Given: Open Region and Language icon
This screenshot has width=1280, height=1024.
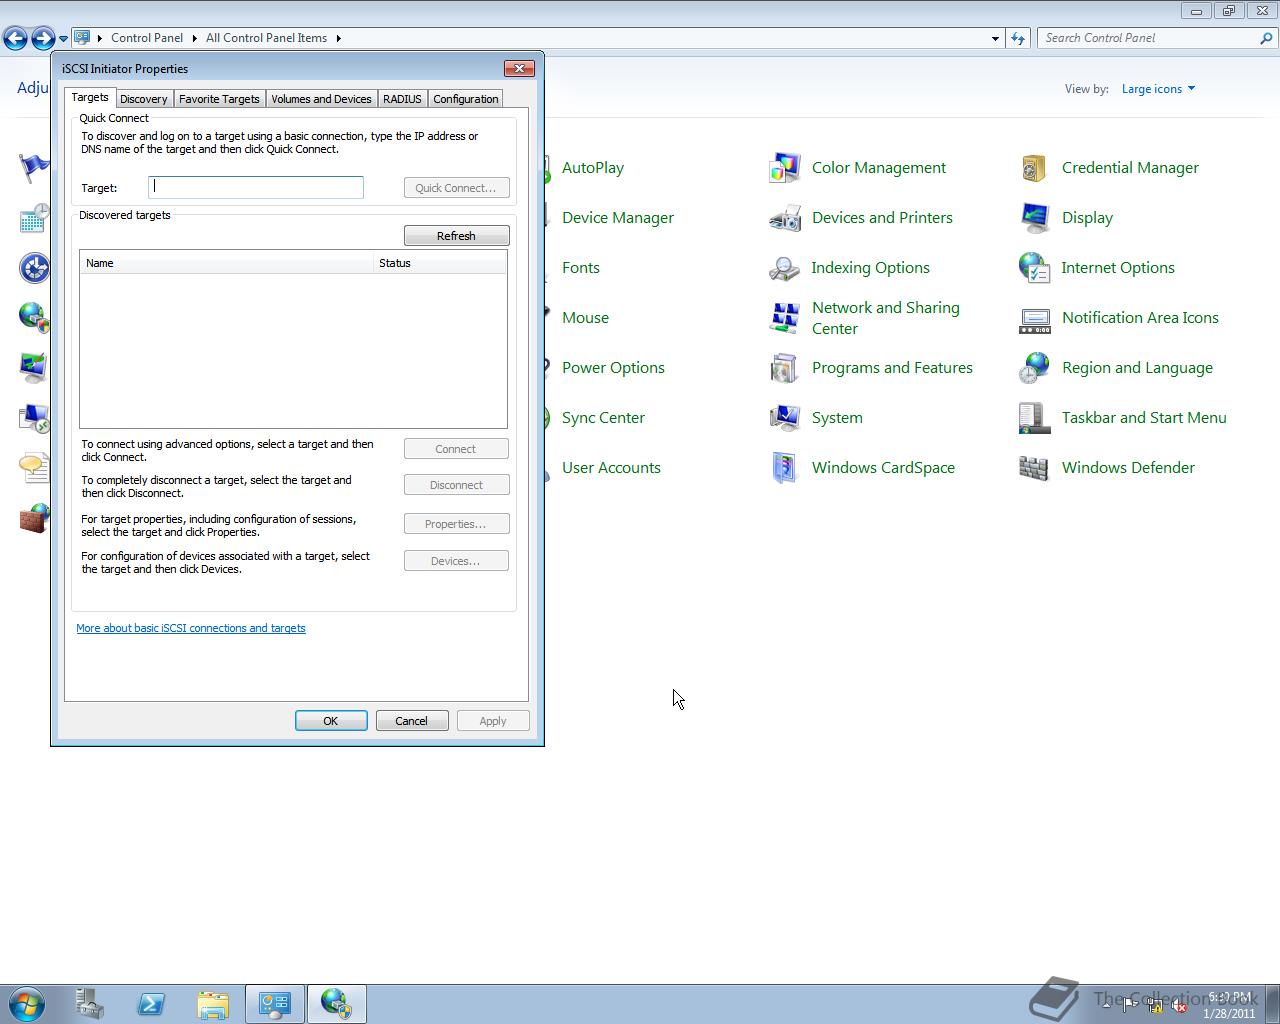Looking at the screenshot, I should [x=1035, y=368].
